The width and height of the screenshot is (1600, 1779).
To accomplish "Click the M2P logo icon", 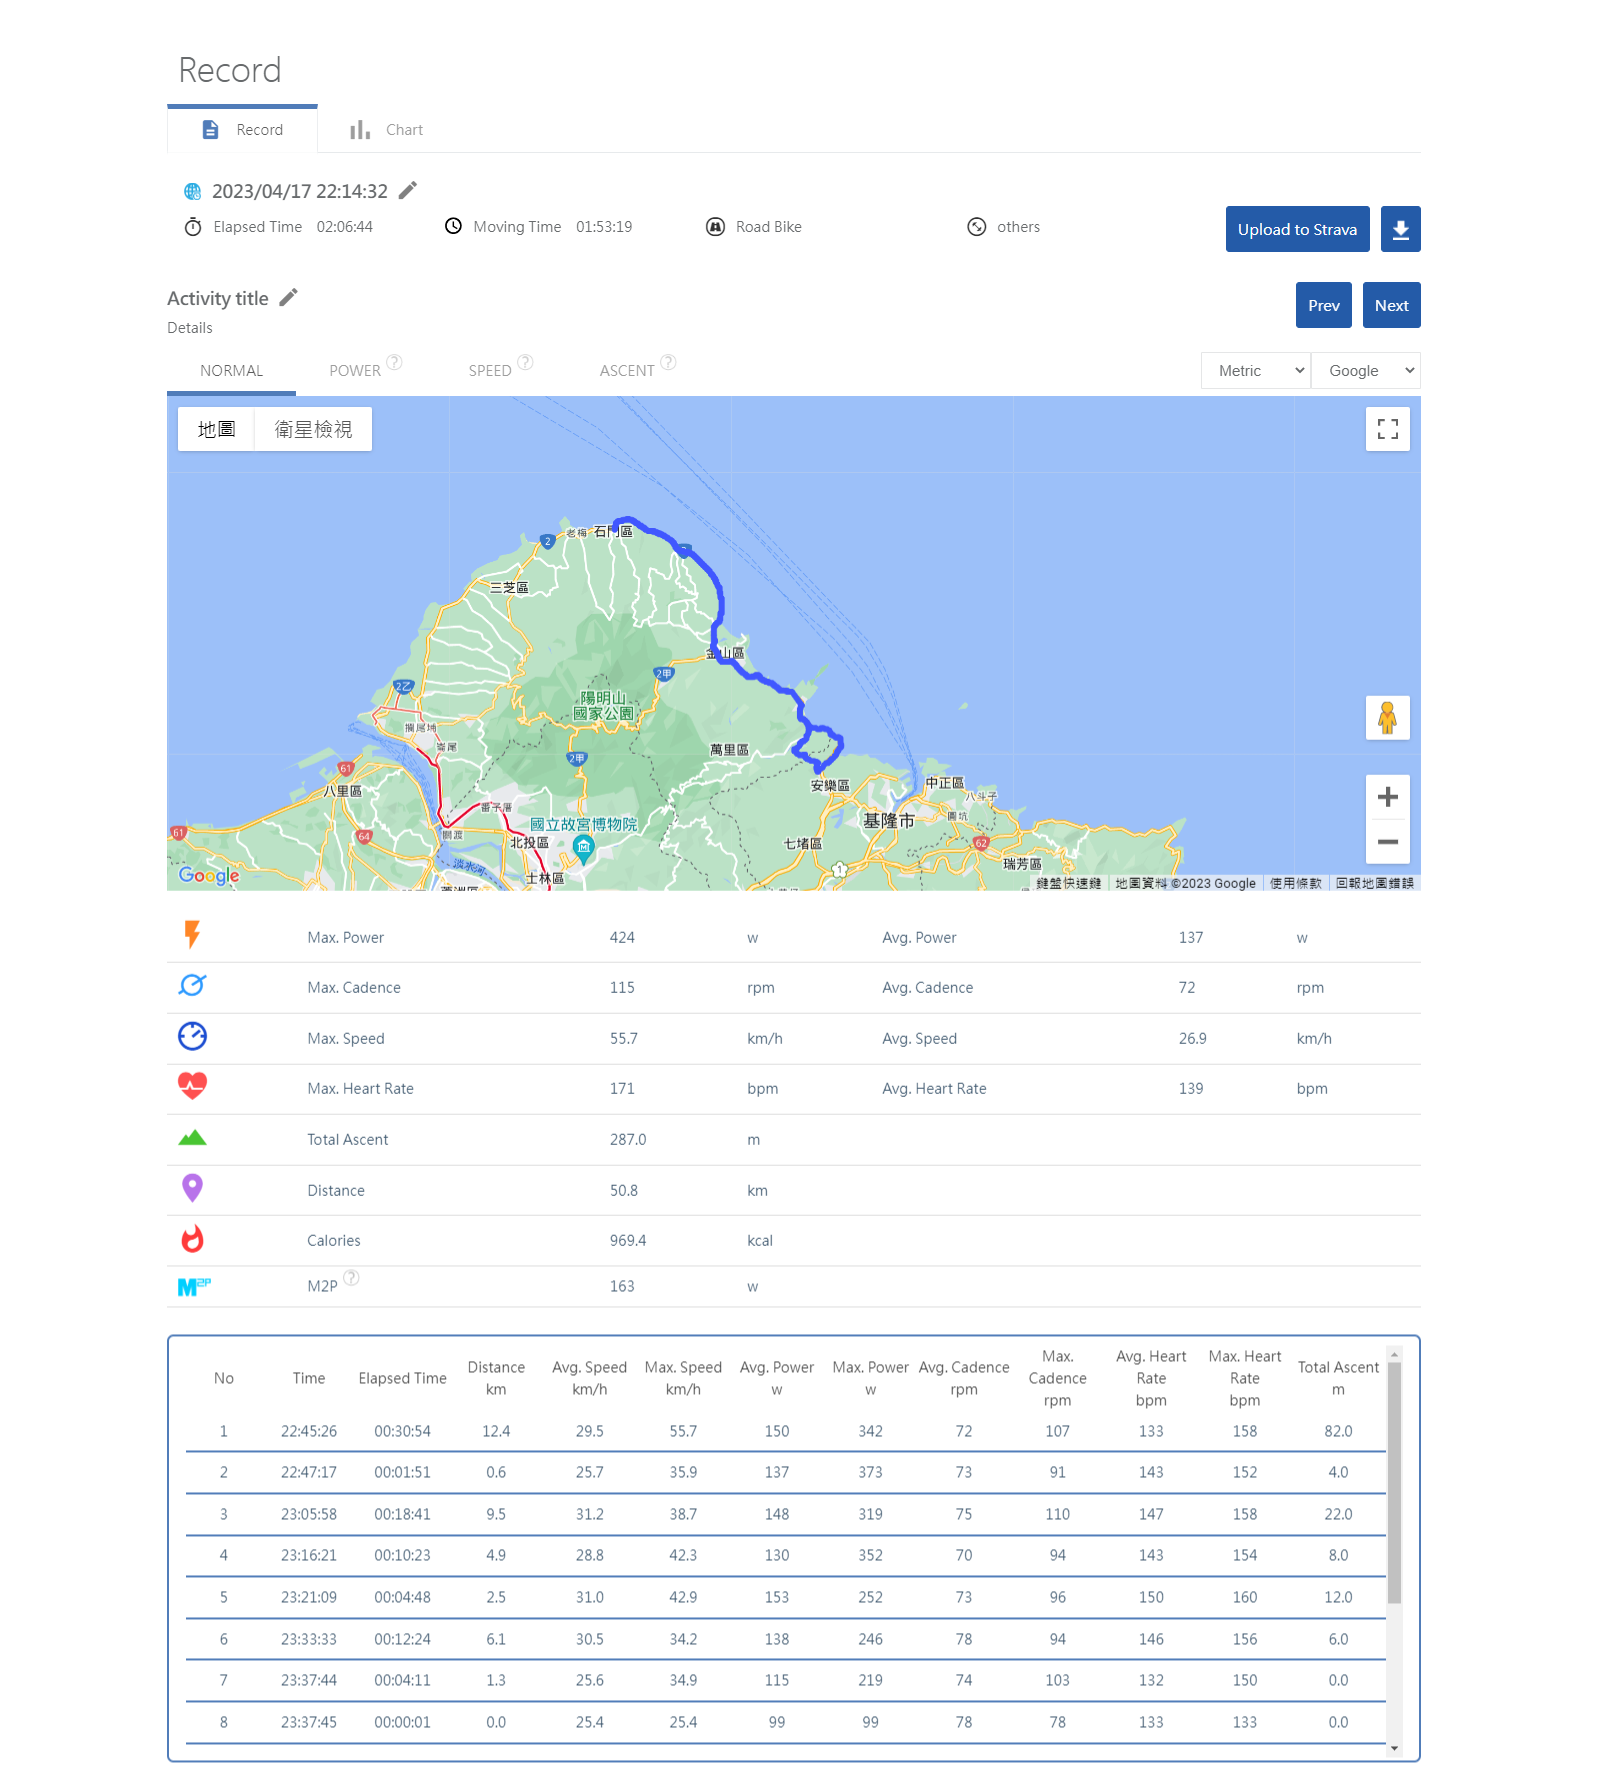I will 194,1287.
